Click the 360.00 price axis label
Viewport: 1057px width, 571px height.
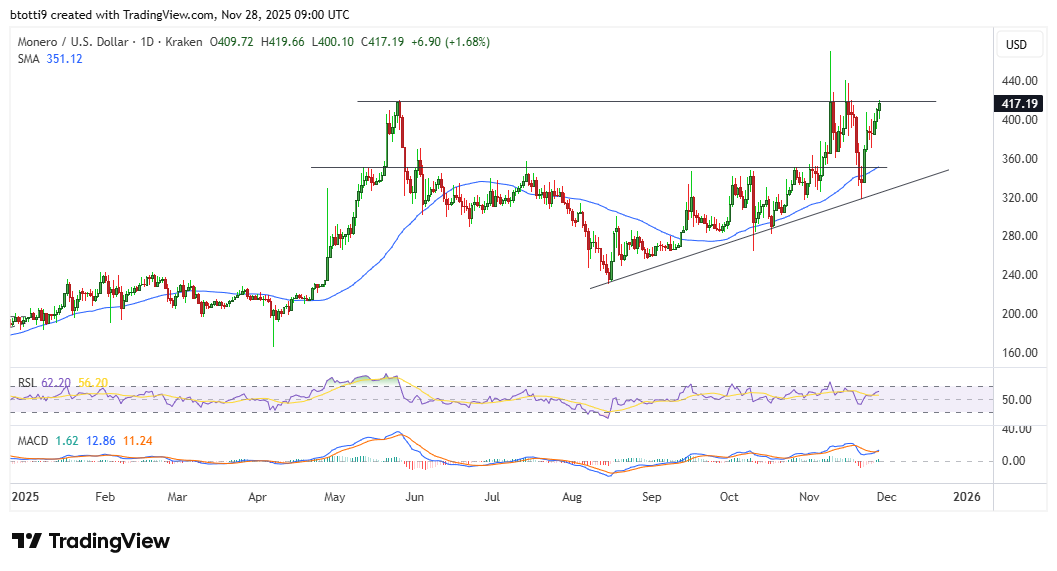1019,159
